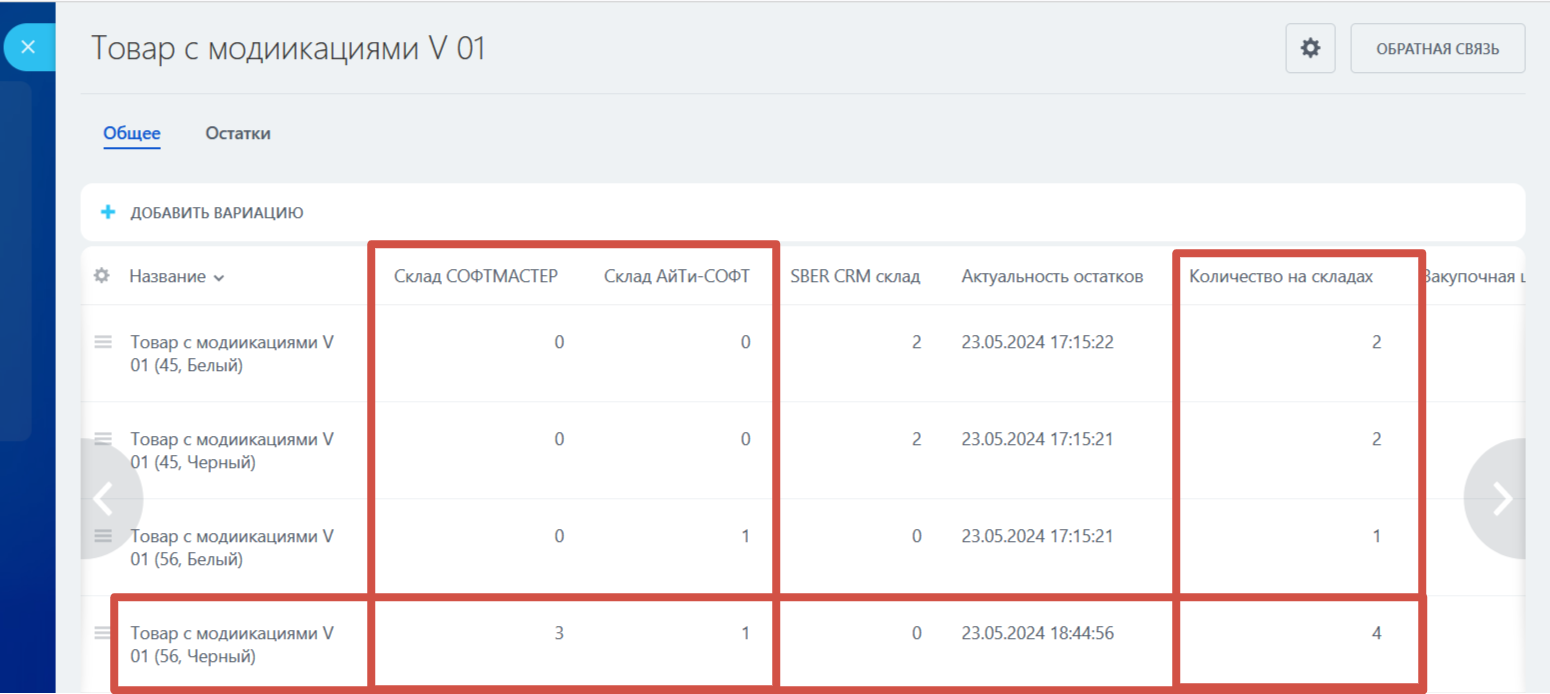
Task: Close the side panel with X button
Action: pyautogui.click(x=28, y=47)
